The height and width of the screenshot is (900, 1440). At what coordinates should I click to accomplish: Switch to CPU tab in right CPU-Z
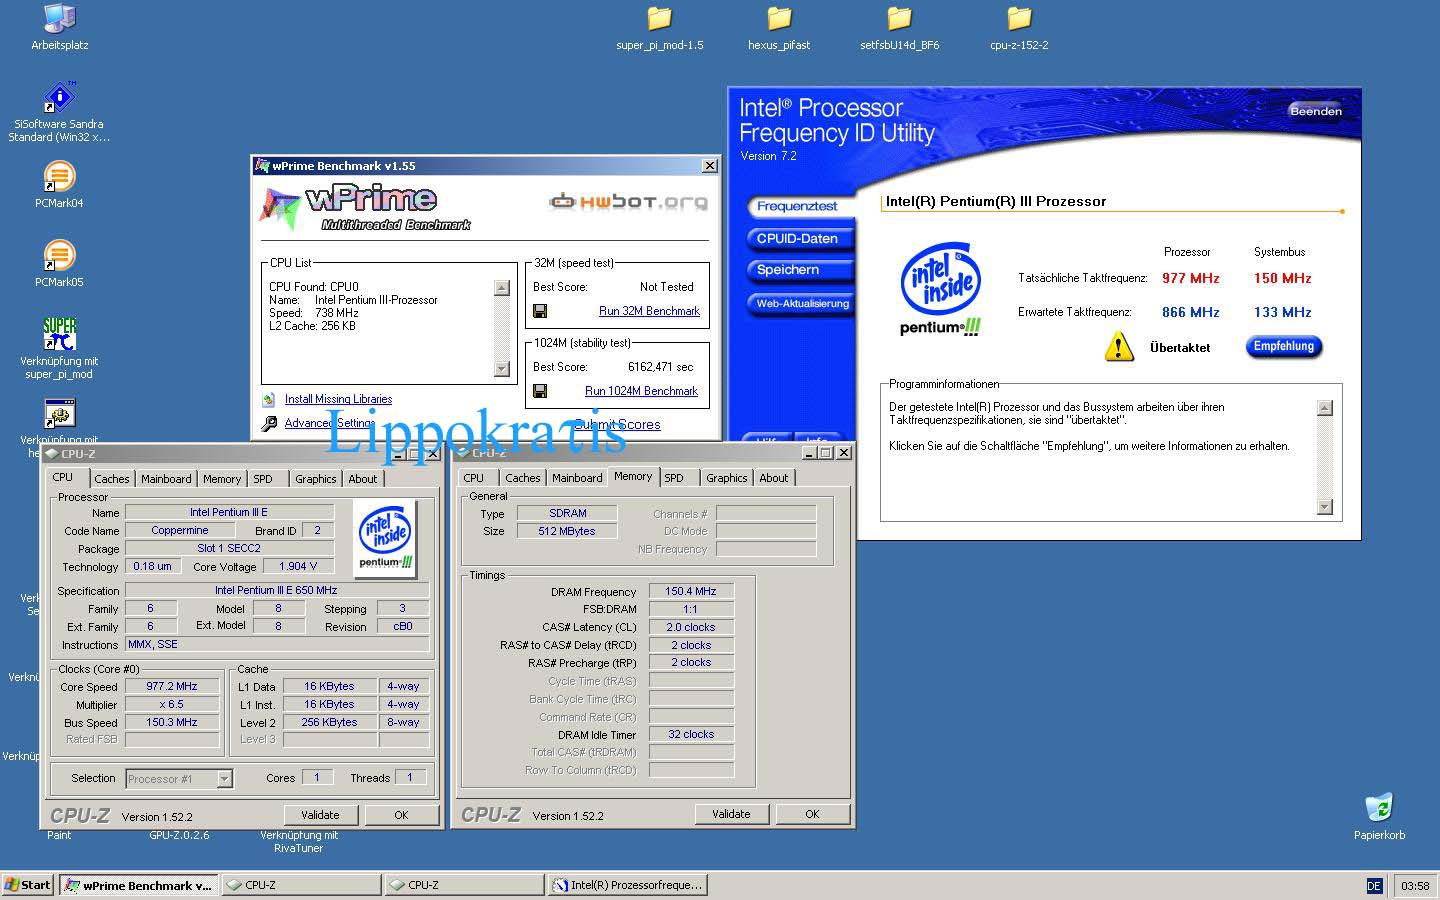click(x=474, y=478)
